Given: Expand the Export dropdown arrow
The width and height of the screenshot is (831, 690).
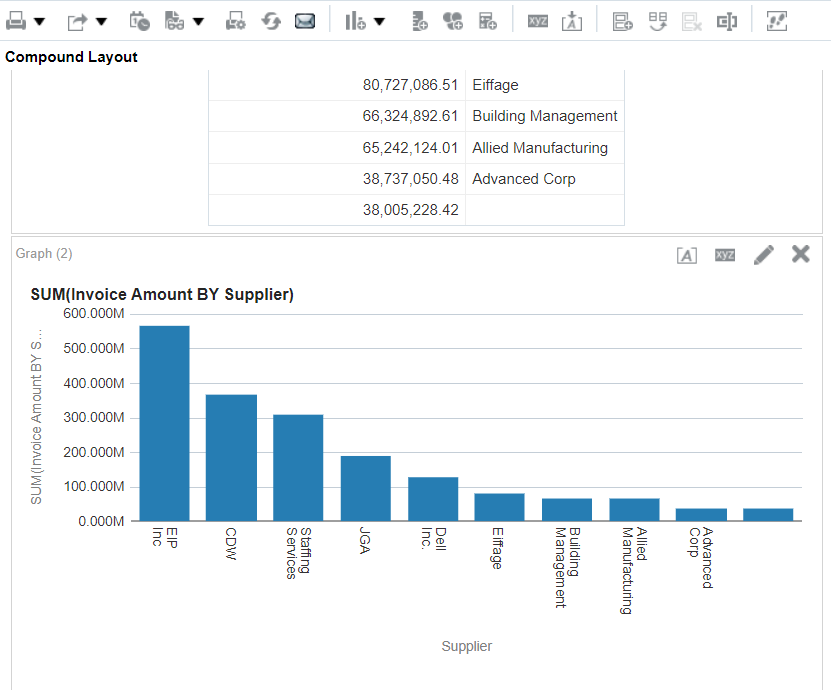Looking at the screenshot, I should point(101,22).
